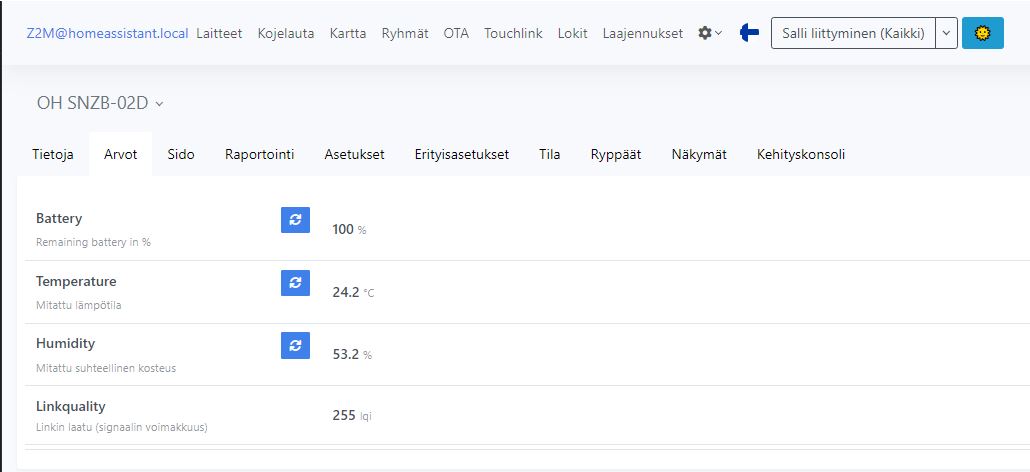Open Laajennukset in the navbar
Image resolution: width=1030 pixels, height=472 pixels.
[643, 33]
